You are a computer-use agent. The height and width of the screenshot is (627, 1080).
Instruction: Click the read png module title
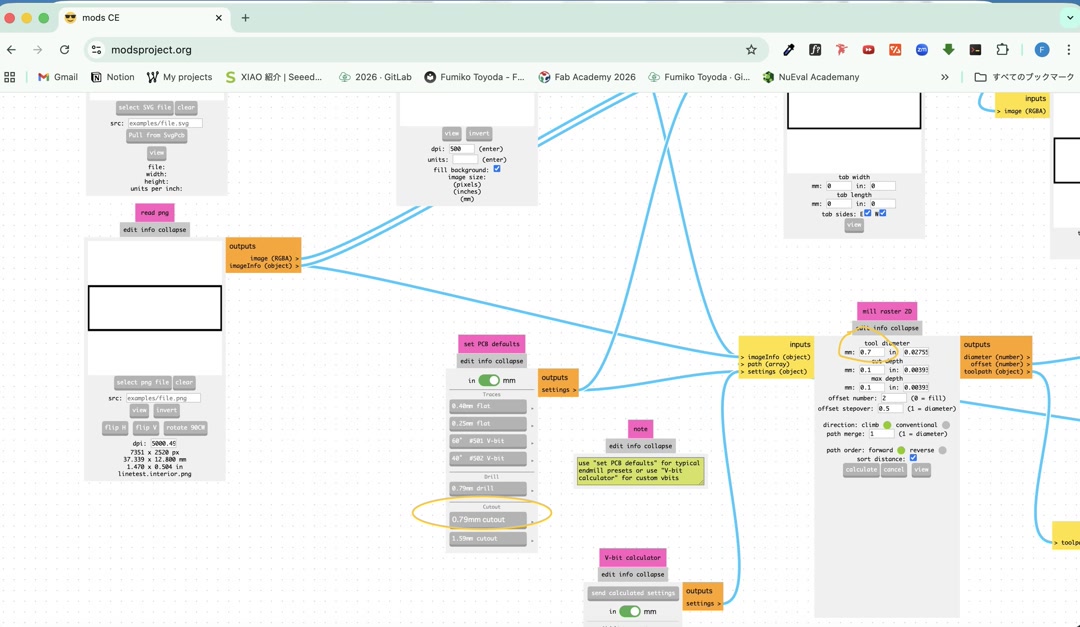click(x=154, y=212)
